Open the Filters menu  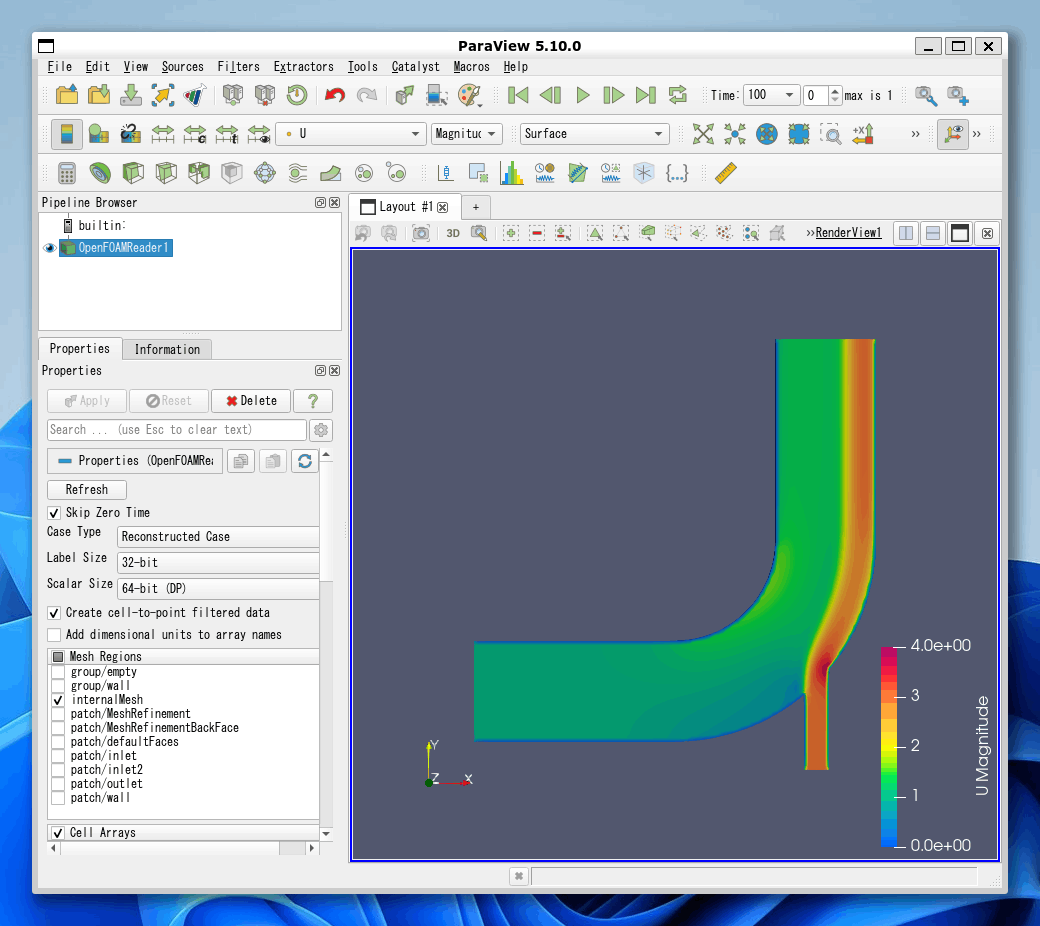pyautogui.click(x=238, y=66)
